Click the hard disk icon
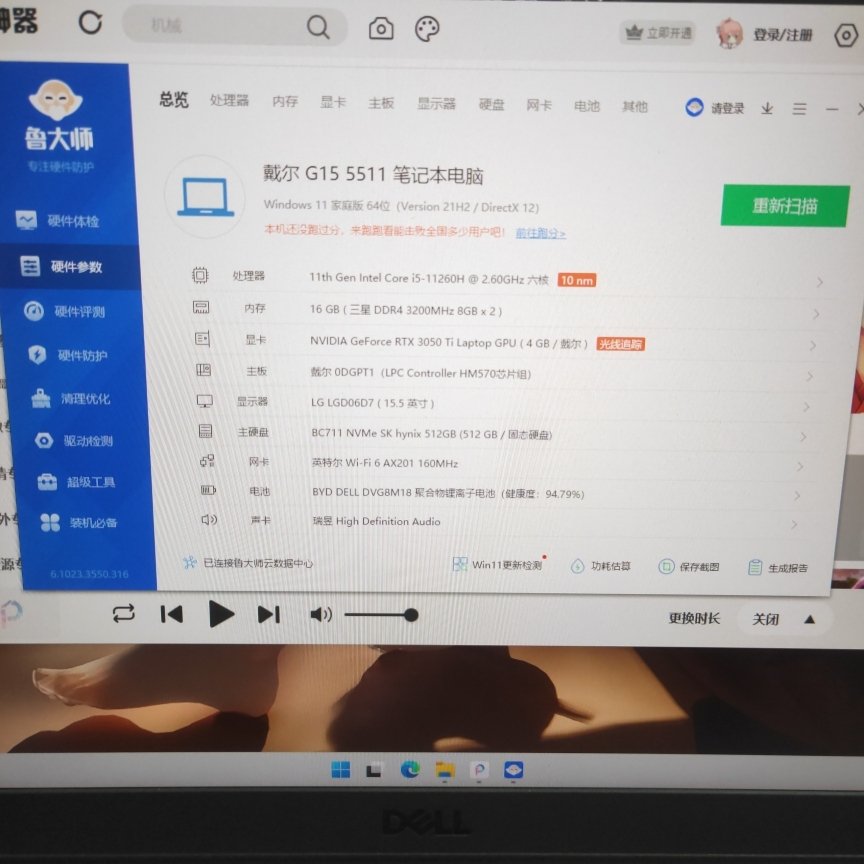The width and height of the screenshot is (864, 864). point(206,431)
